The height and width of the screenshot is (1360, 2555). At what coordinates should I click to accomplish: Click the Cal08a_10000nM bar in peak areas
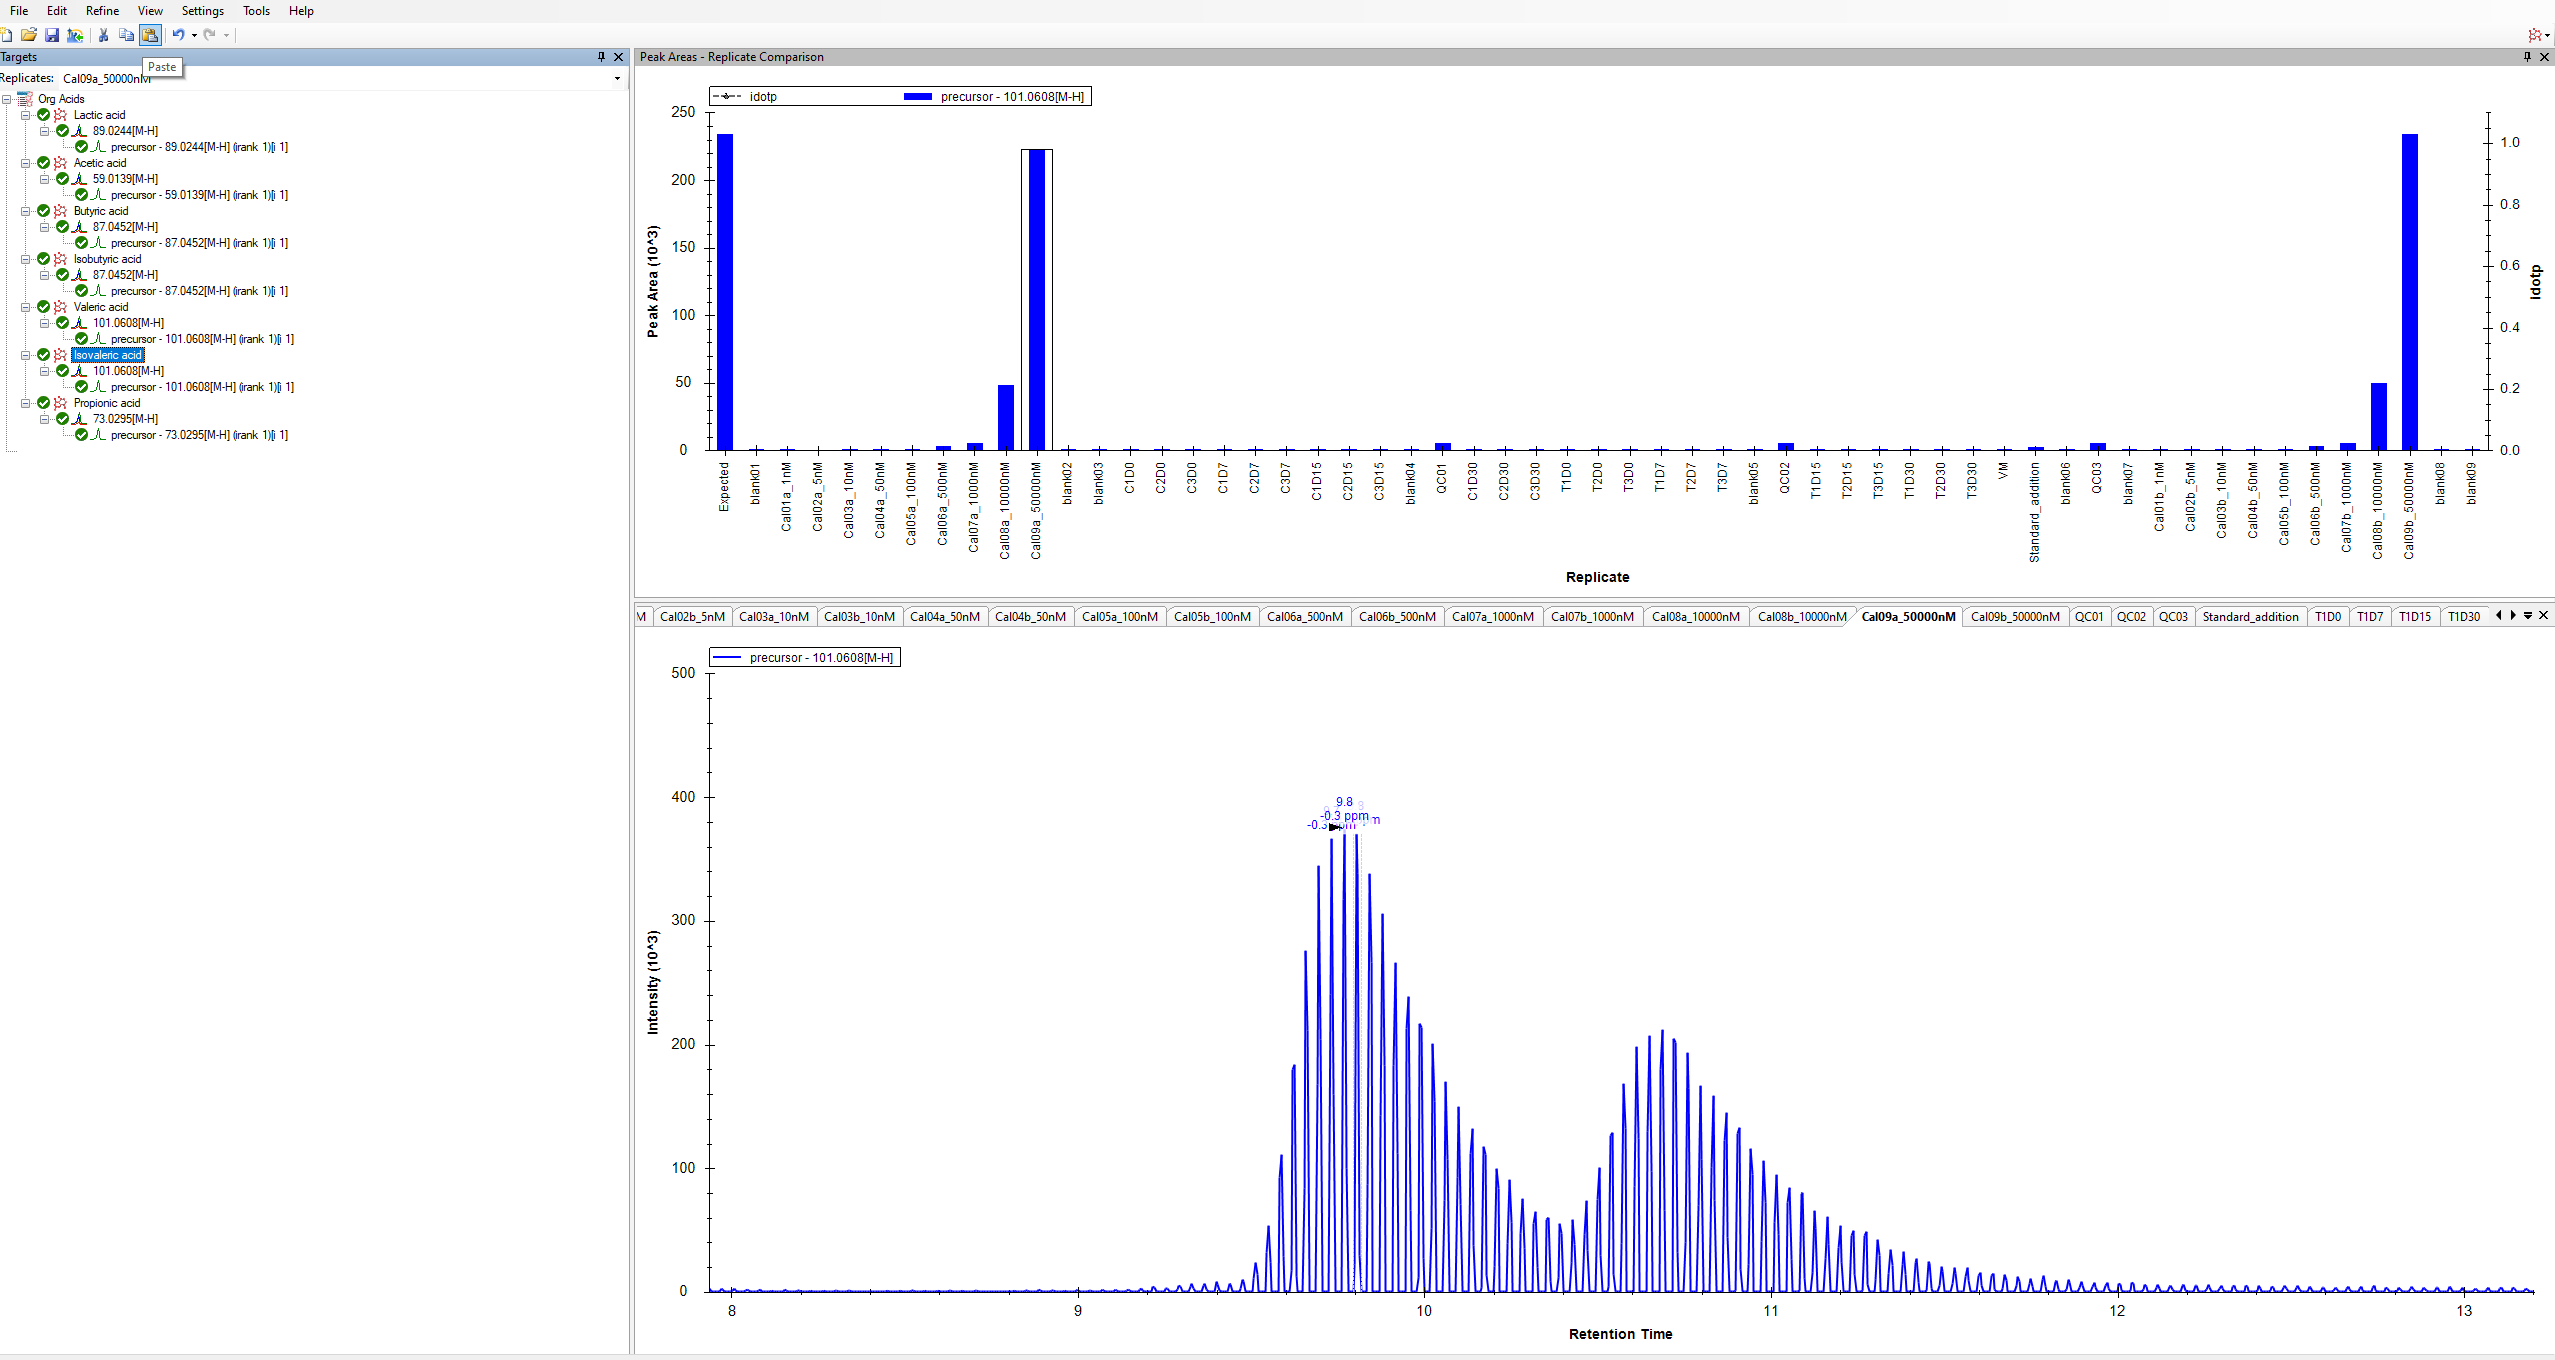(1005, 417)
